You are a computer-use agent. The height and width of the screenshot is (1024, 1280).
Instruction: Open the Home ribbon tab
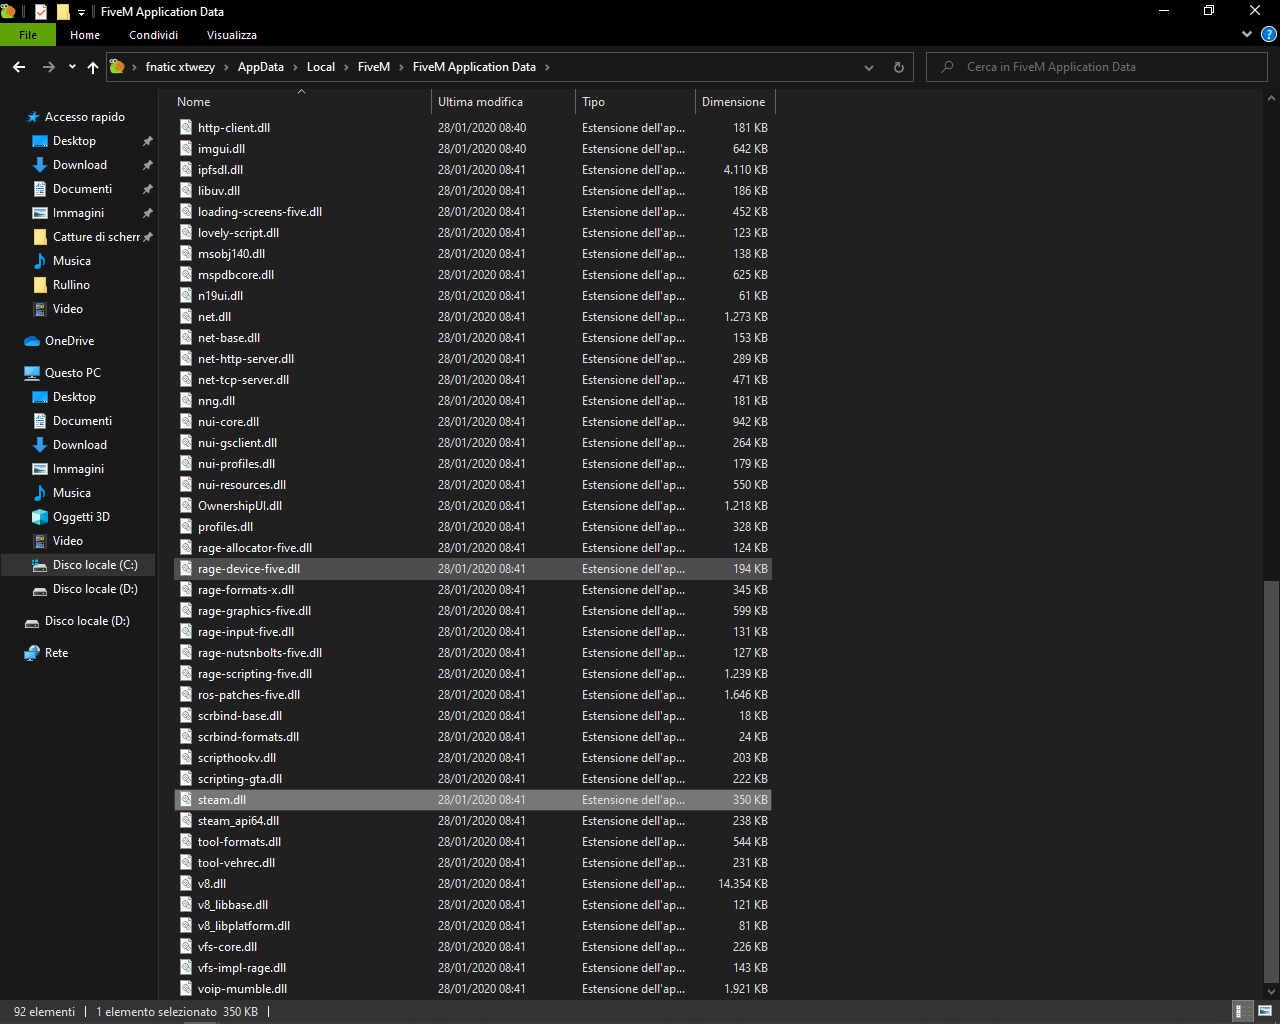click(85, 35)
